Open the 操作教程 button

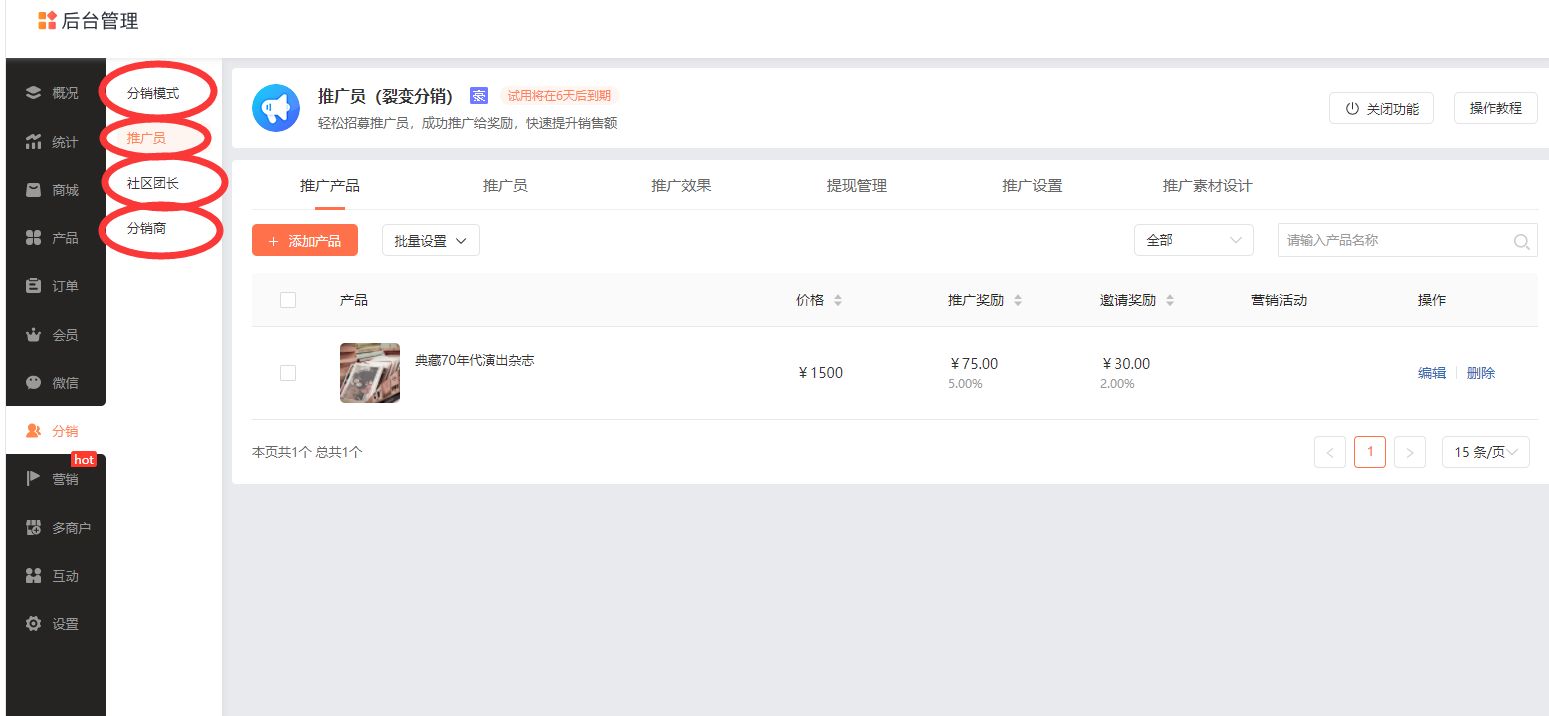(1495, 108)
